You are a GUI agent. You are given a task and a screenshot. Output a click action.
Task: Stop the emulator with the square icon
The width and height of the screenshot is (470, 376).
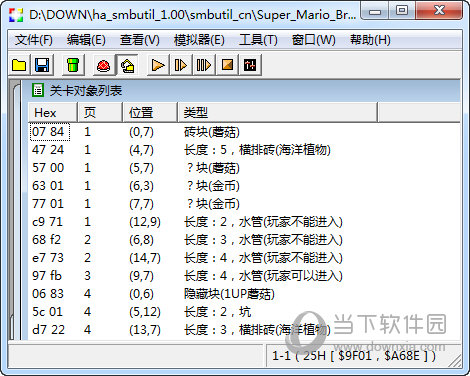[x=227, y=65]
